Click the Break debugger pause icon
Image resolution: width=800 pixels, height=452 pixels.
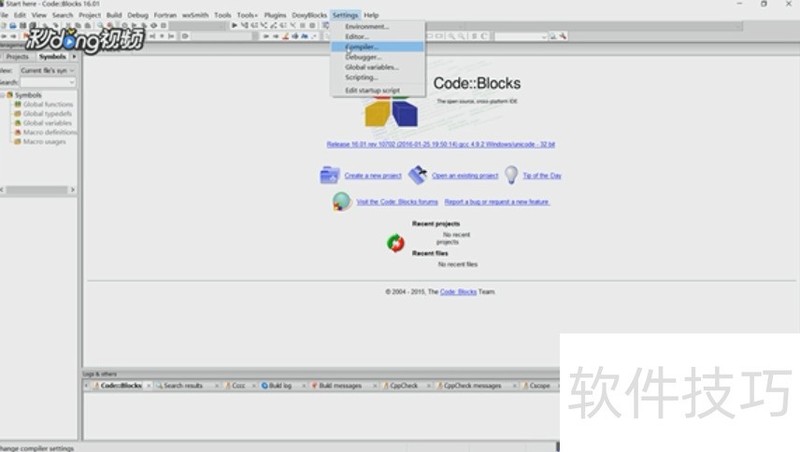(x=303, y=25)
